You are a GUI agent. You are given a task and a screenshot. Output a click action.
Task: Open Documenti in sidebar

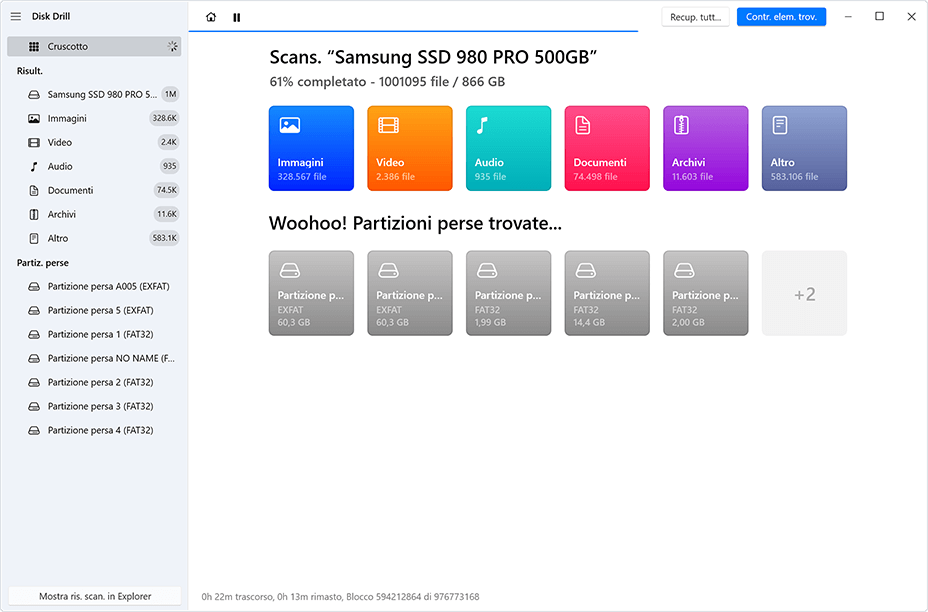pyautogui.click(x=94, y=190)
